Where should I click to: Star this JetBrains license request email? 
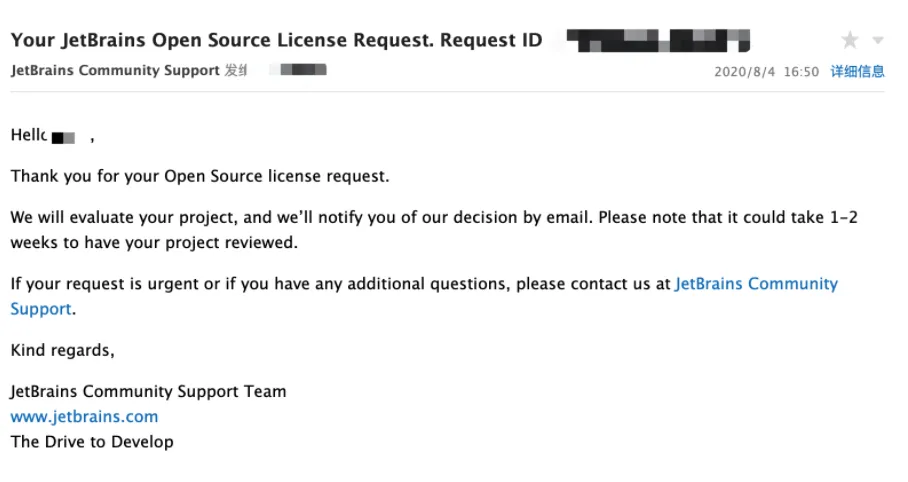(x=850, y=41)
